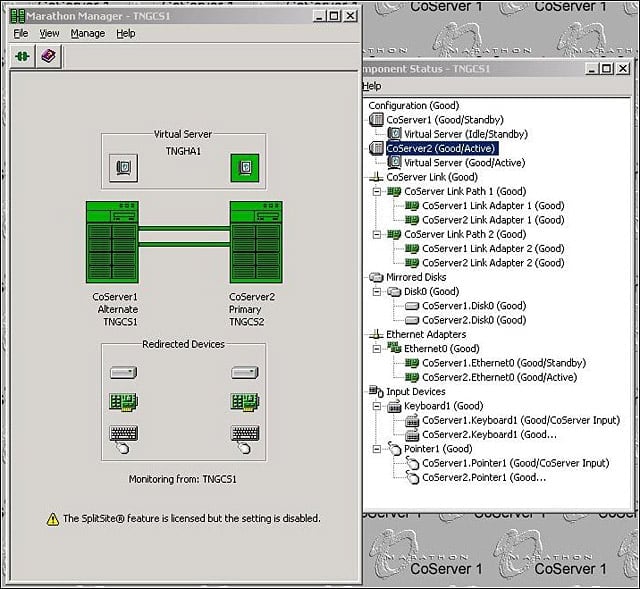Click Ethernet0 adapter icon in tree
This screenshot has width=640, height=589.
[x=394, y=348]
